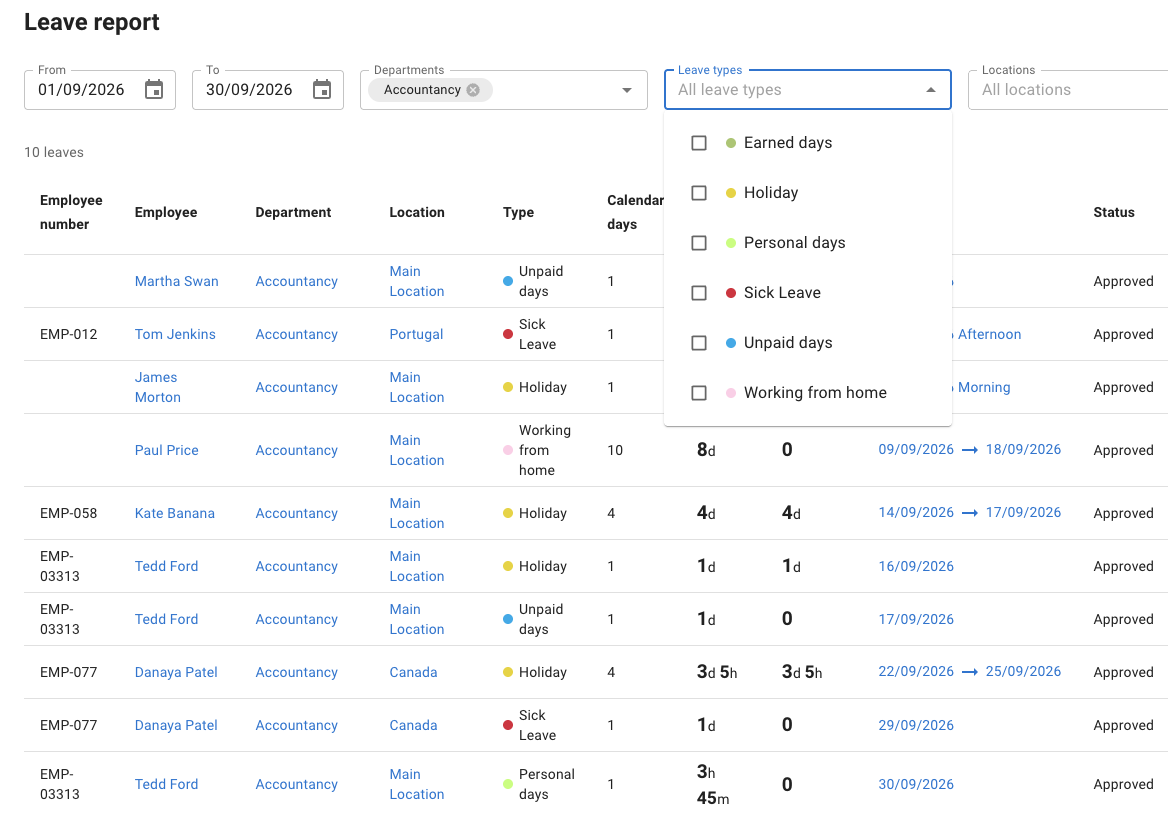1168x818 pixels.
Task: Click Tedd Ford in Personal days row
Action: pos(166,784)
